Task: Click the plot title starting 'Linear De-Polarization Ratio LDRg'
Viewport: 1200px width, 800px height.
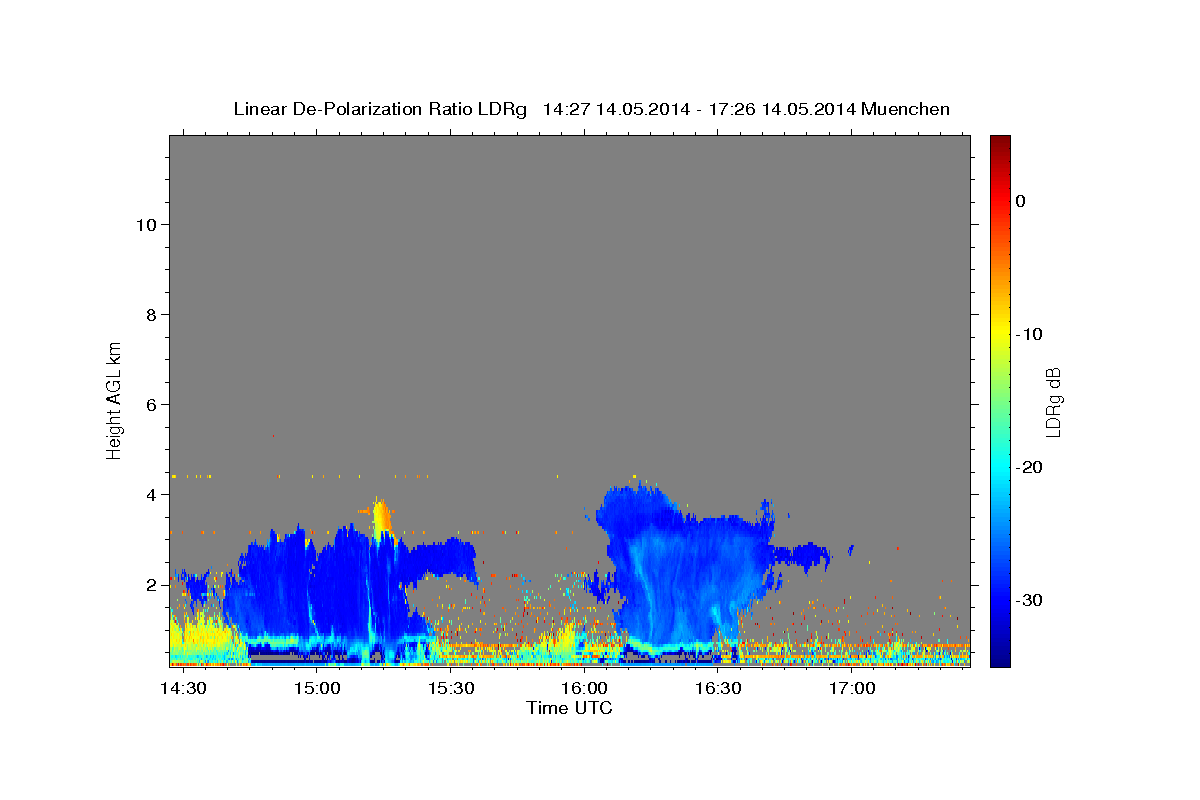Action: click(x=591, y=109)
